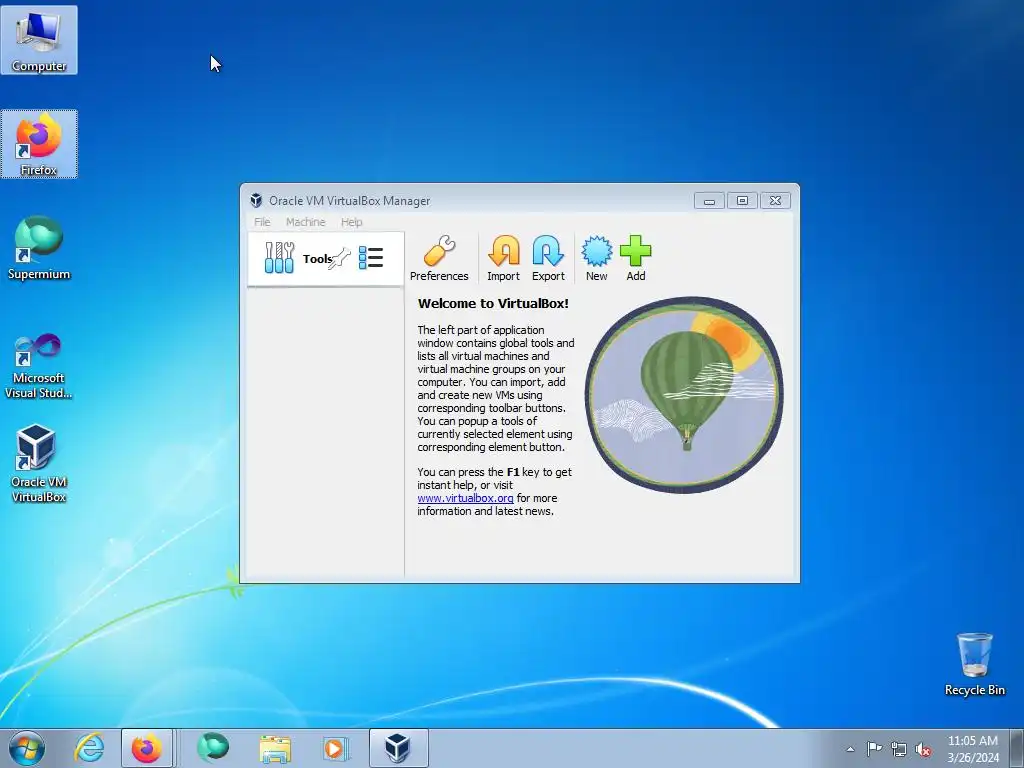Screen dimensions: 1024x768
Task: Show hidden system tray icons
Action: (x=850, y=749)
